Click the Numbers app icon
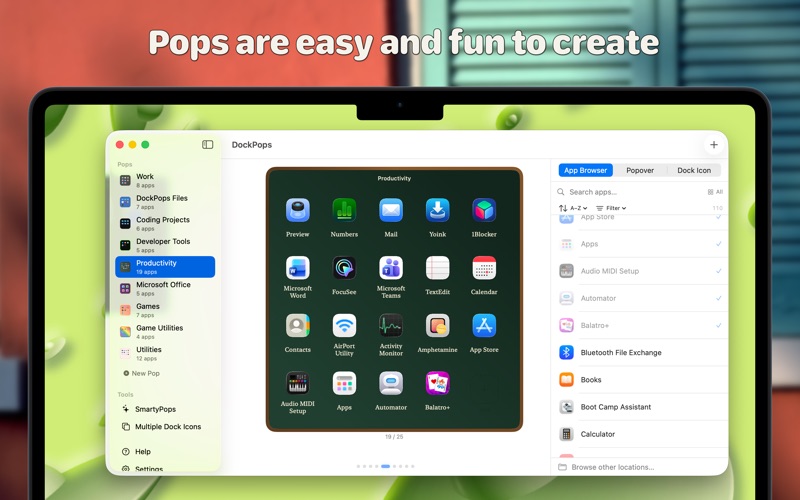Image resolution: width=800 pixels, height=500 pixels. click(344, 210)
